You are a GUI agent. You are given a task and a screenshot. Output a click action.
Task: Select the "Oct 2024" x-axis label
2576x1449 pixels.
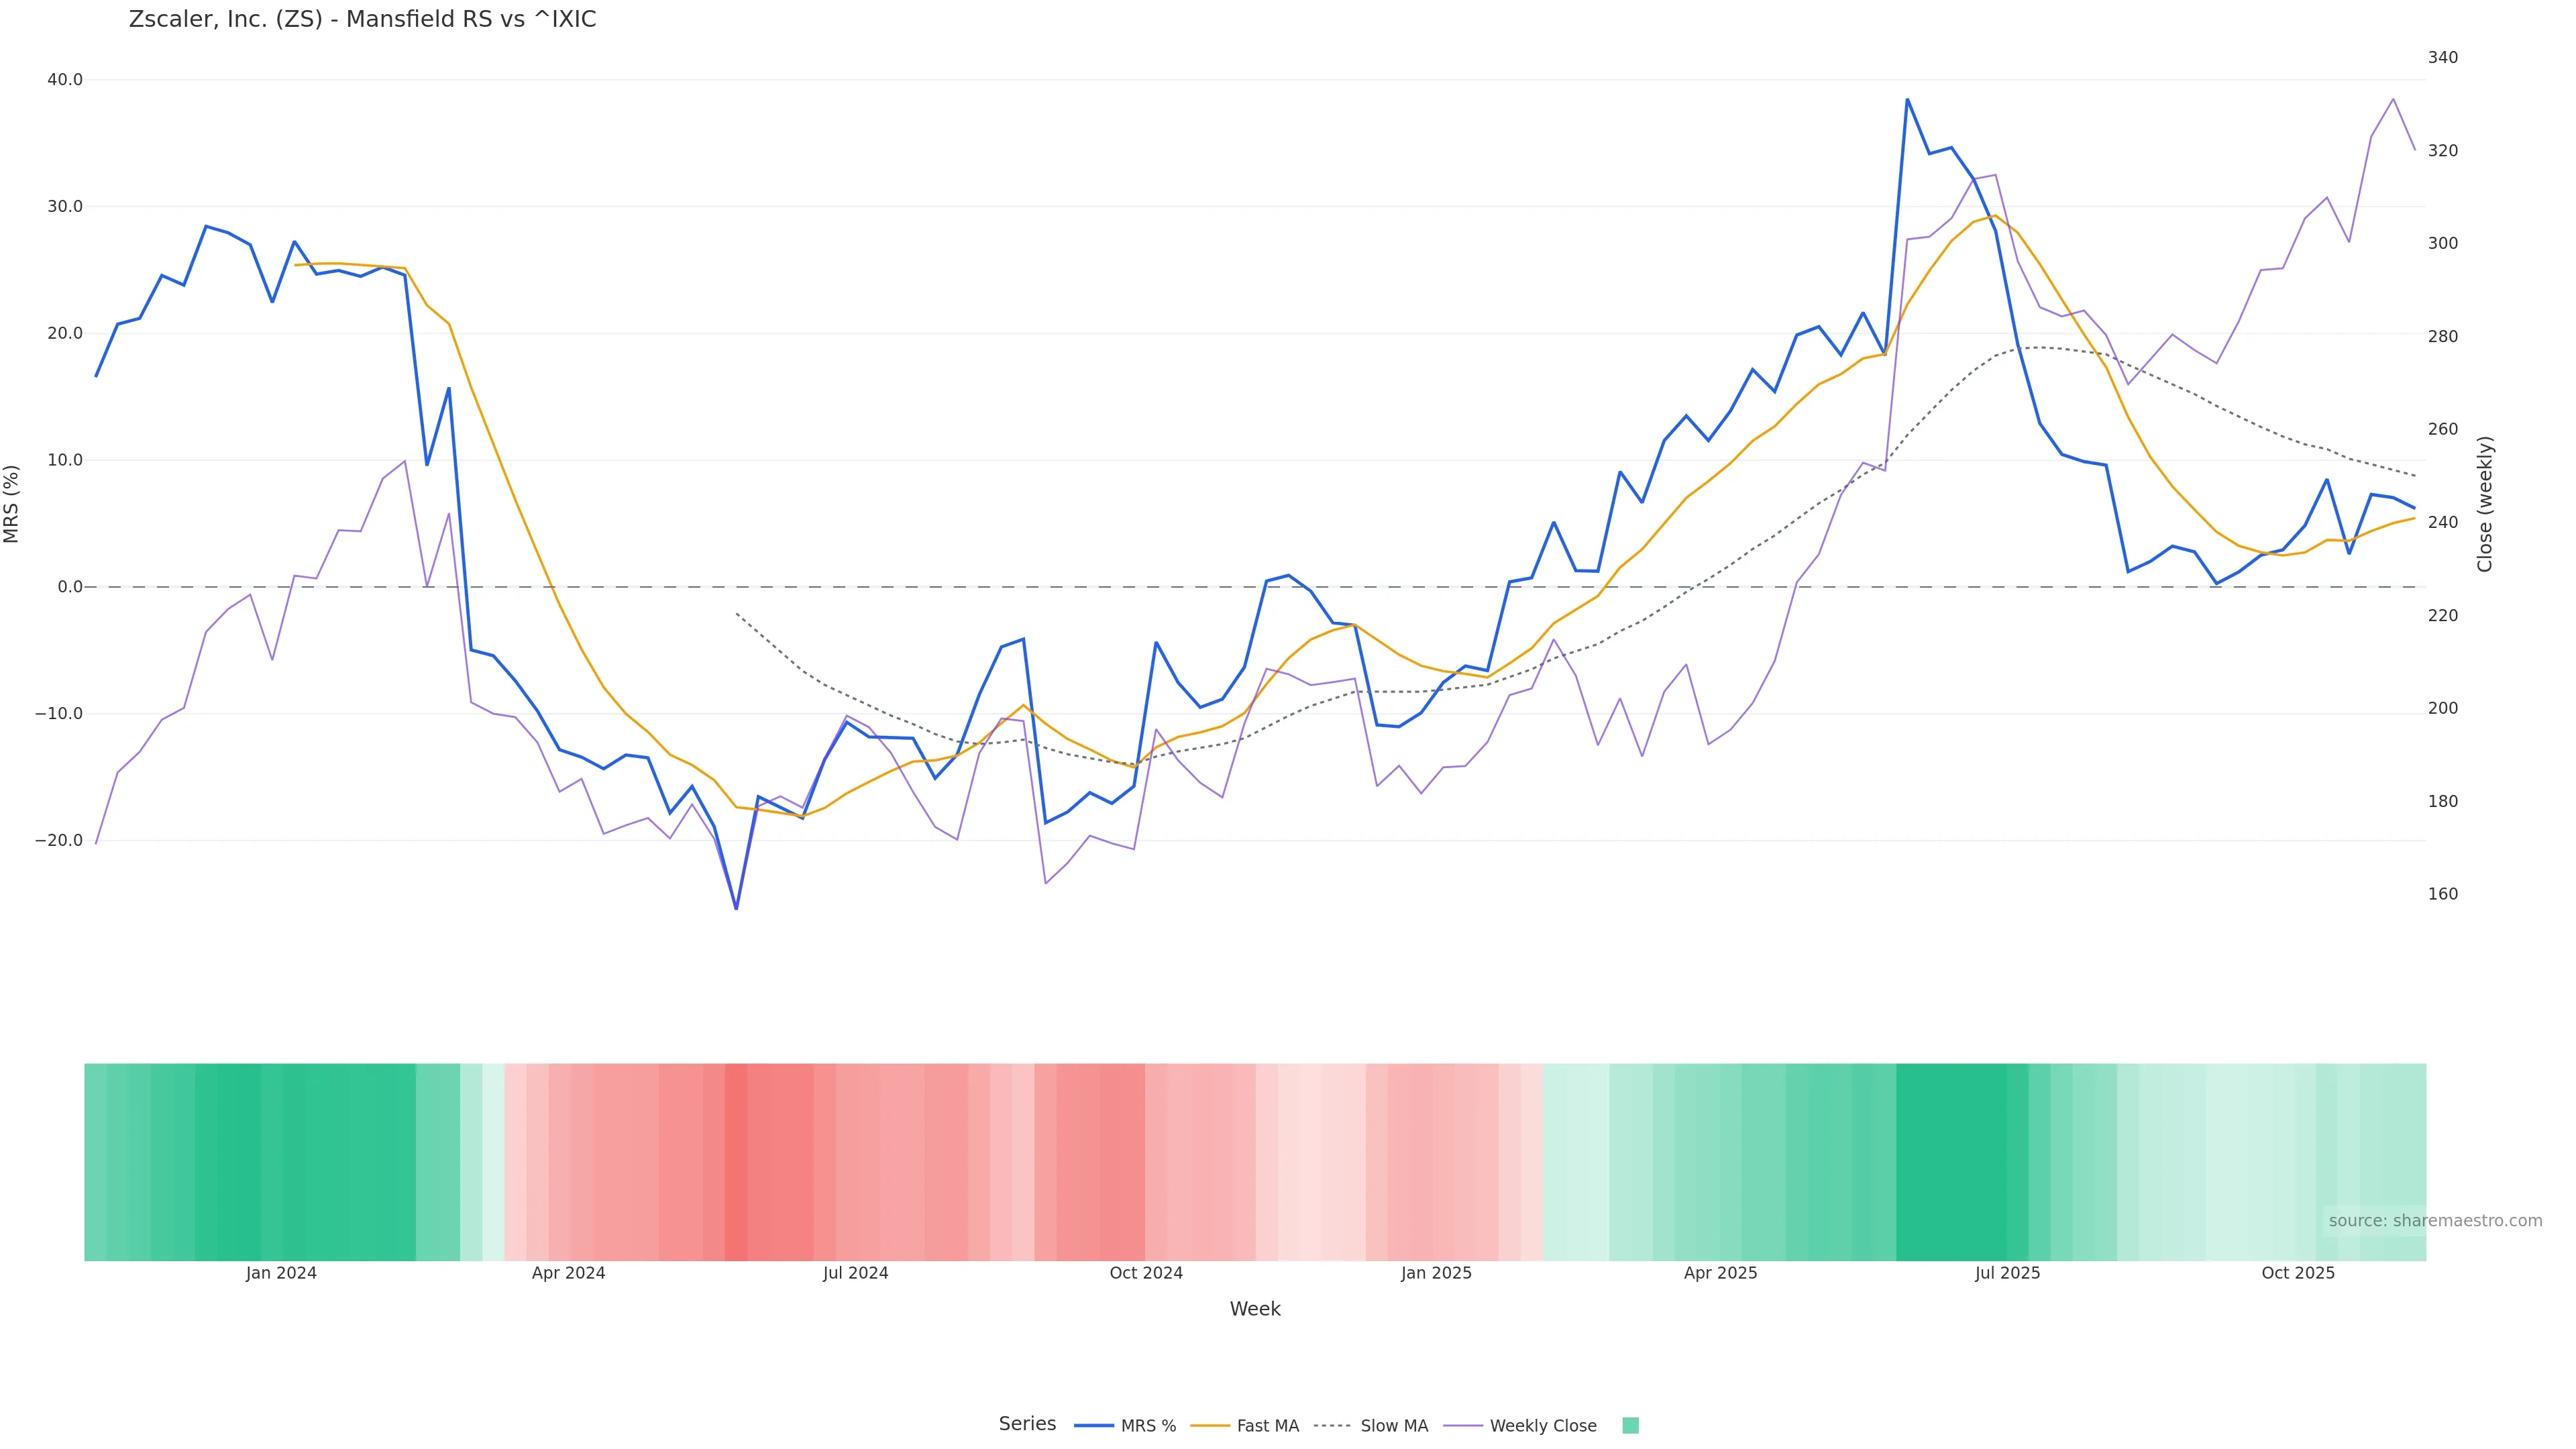(x=1146, y=1274)
